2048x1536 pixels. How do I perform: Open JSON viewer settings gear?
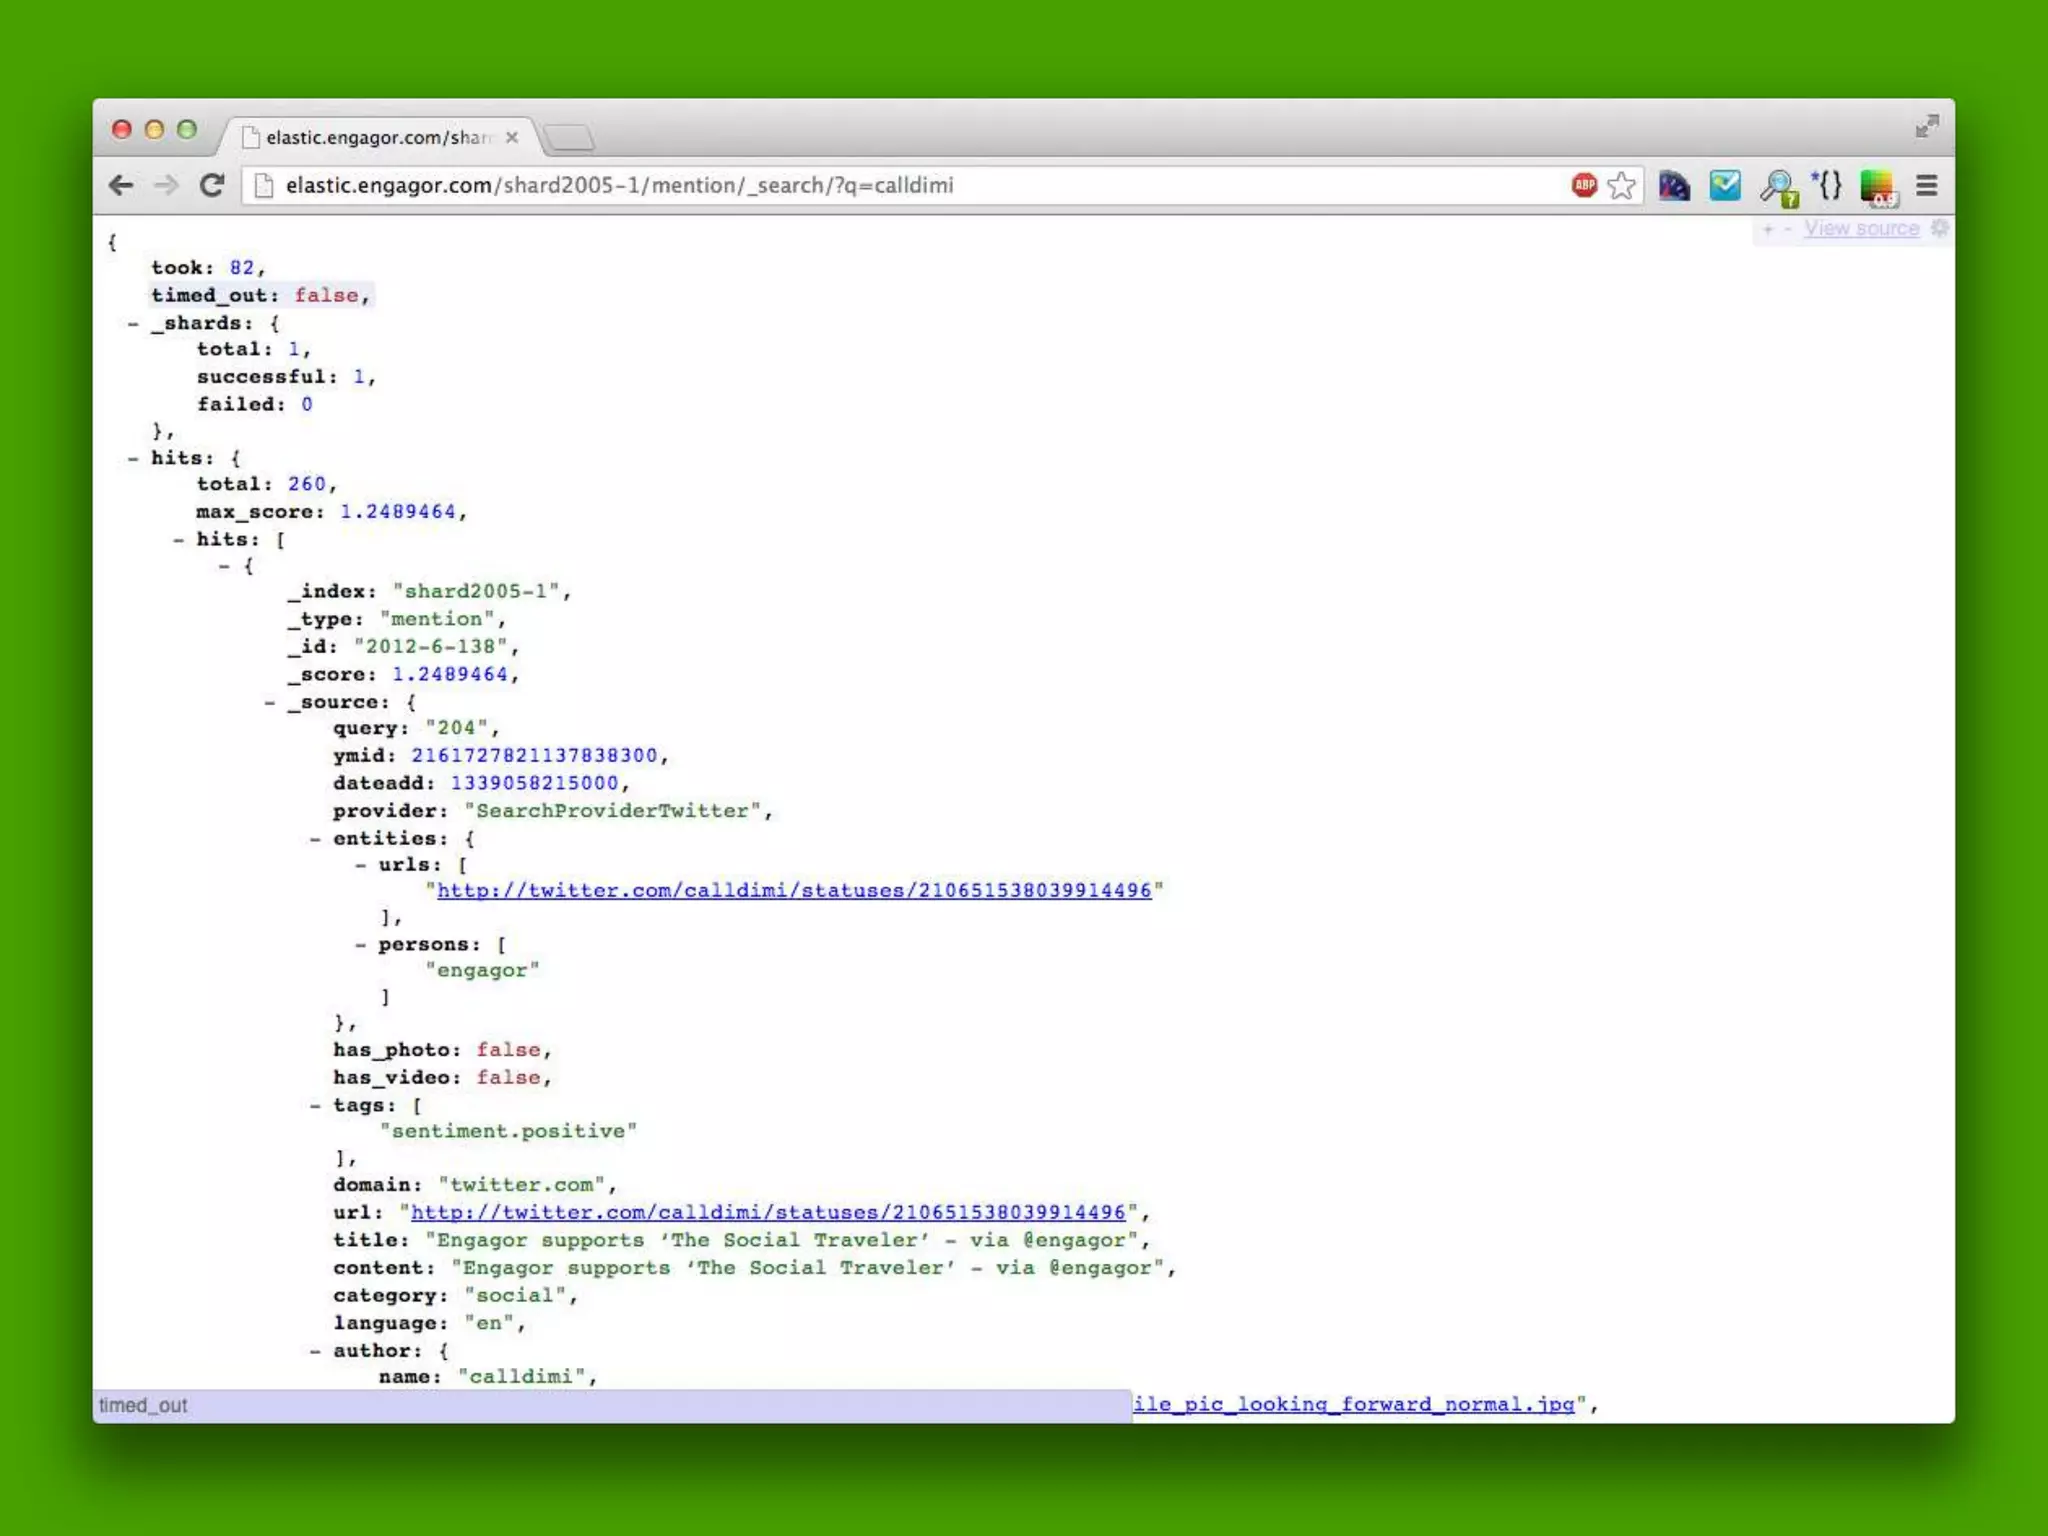[1939, 228]
